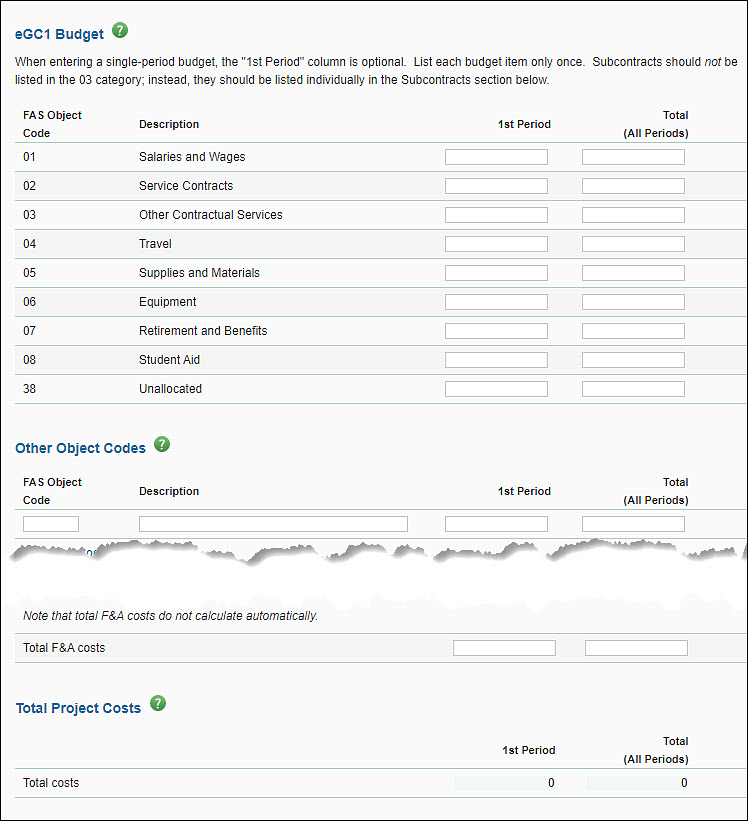Click Equipment 1st Period field
748x821 pixels.
(496, 302)
